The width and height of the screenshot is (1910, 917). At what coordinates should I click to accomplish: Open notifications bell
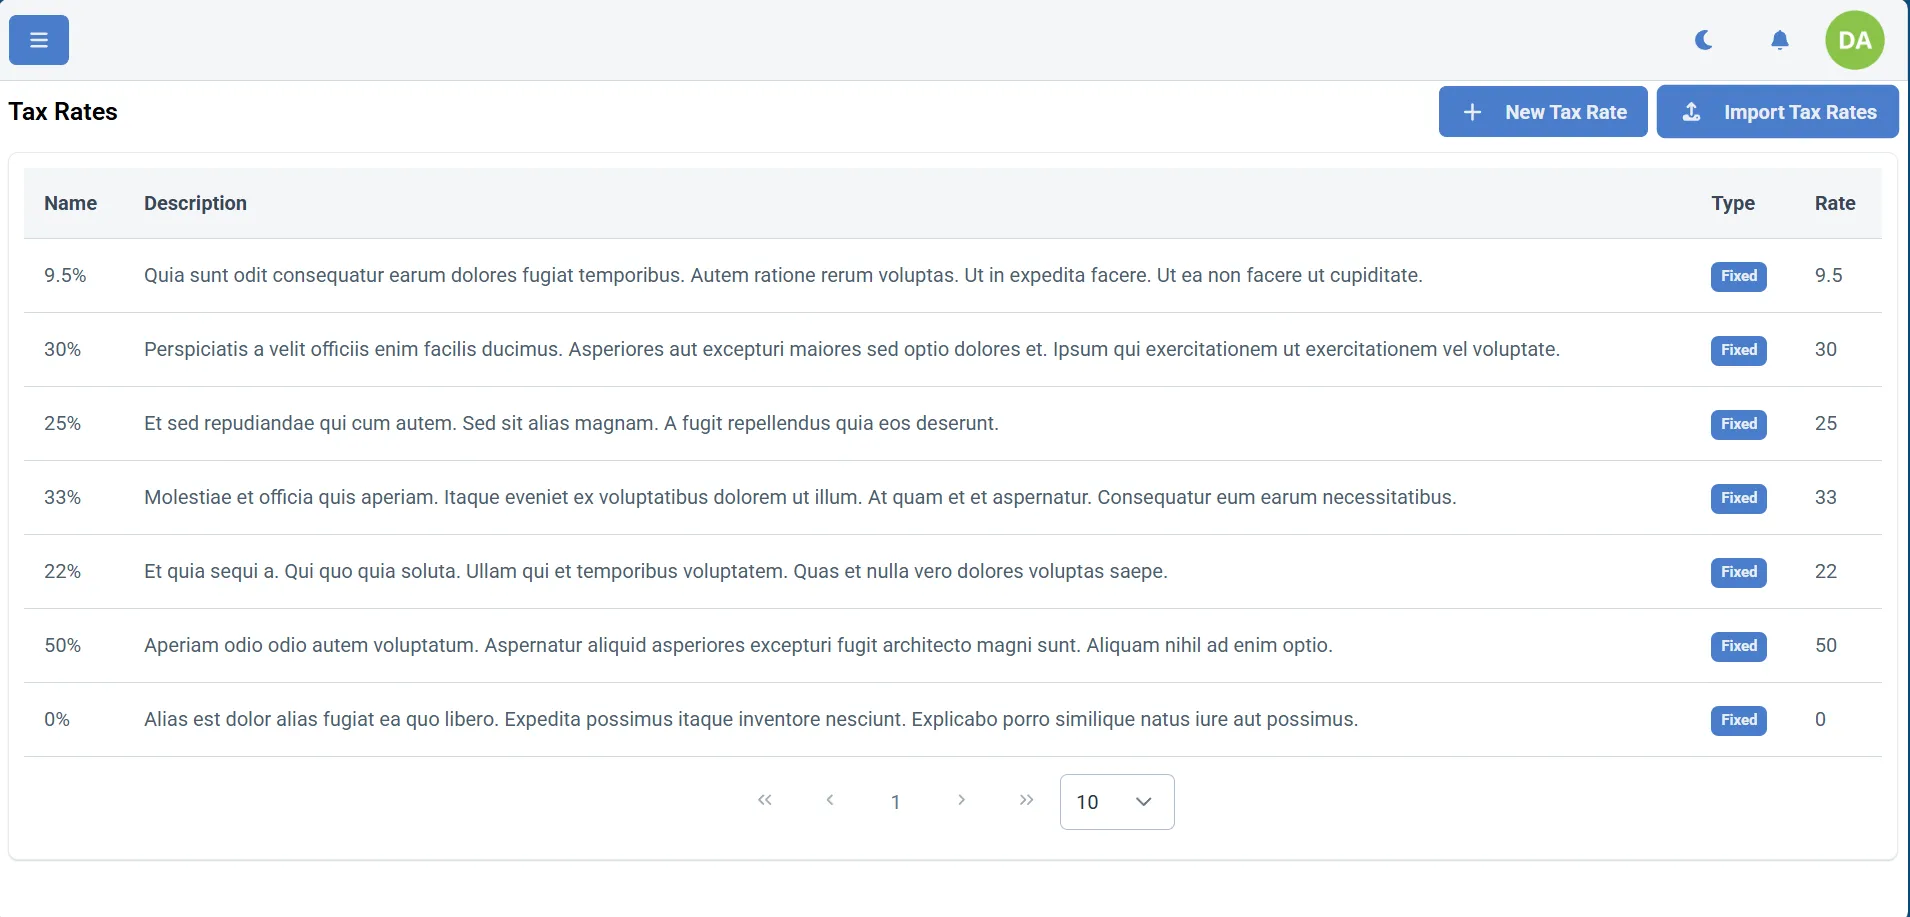coord(1779,40)
